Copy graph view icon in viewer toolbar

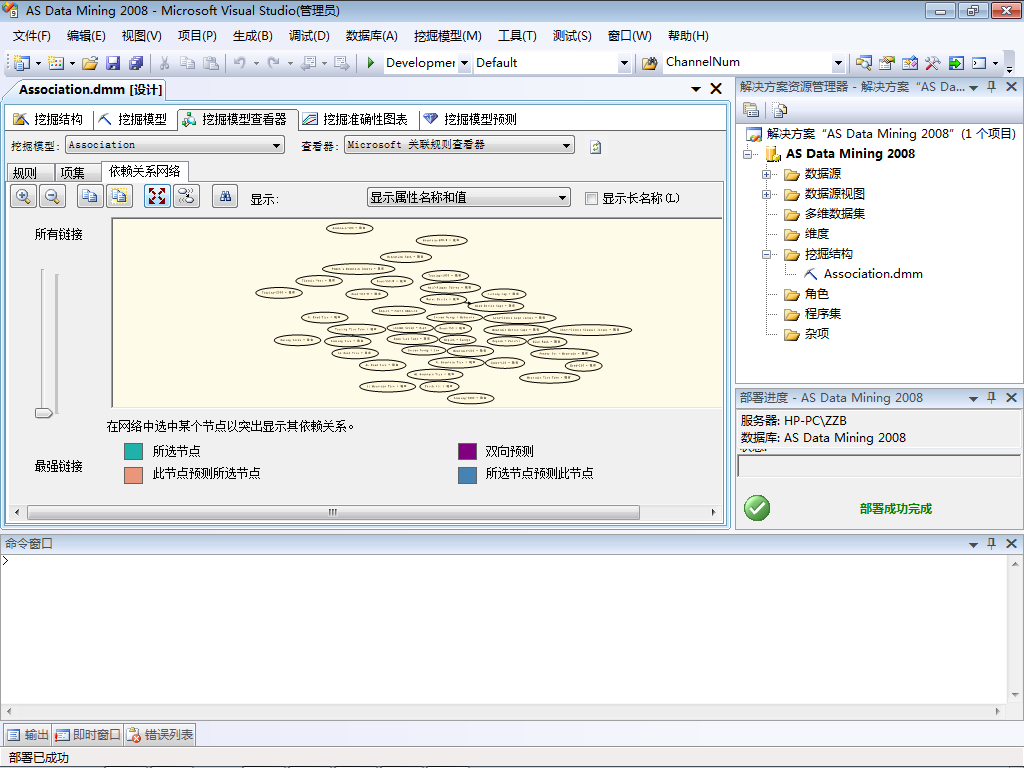(x=90, y=197)
